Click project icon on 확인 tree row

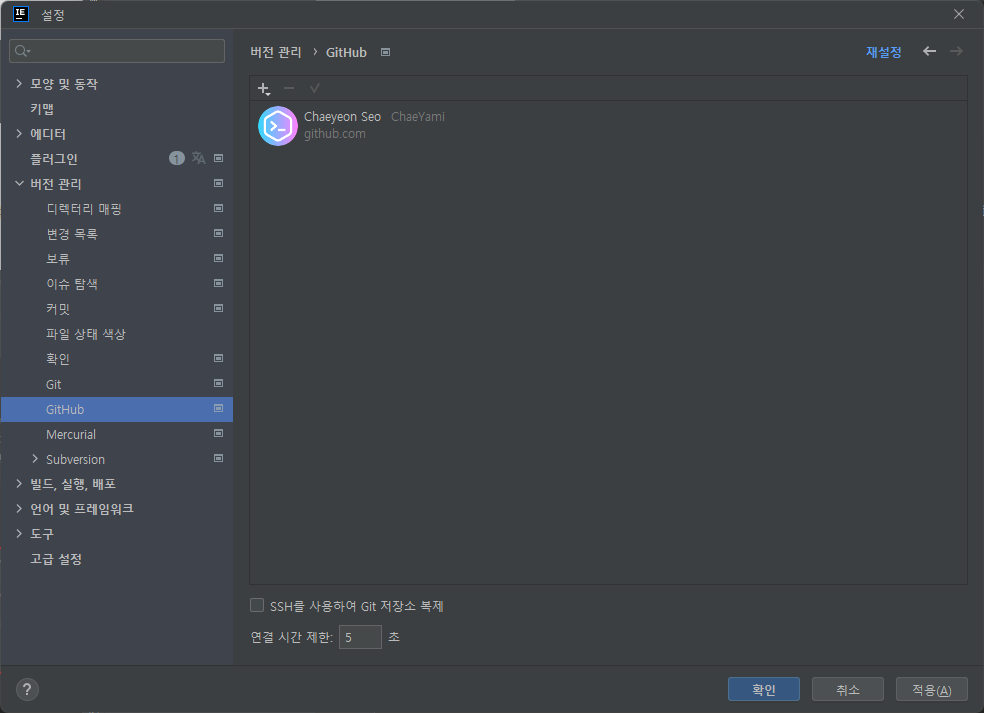click(x=218, y=358)
